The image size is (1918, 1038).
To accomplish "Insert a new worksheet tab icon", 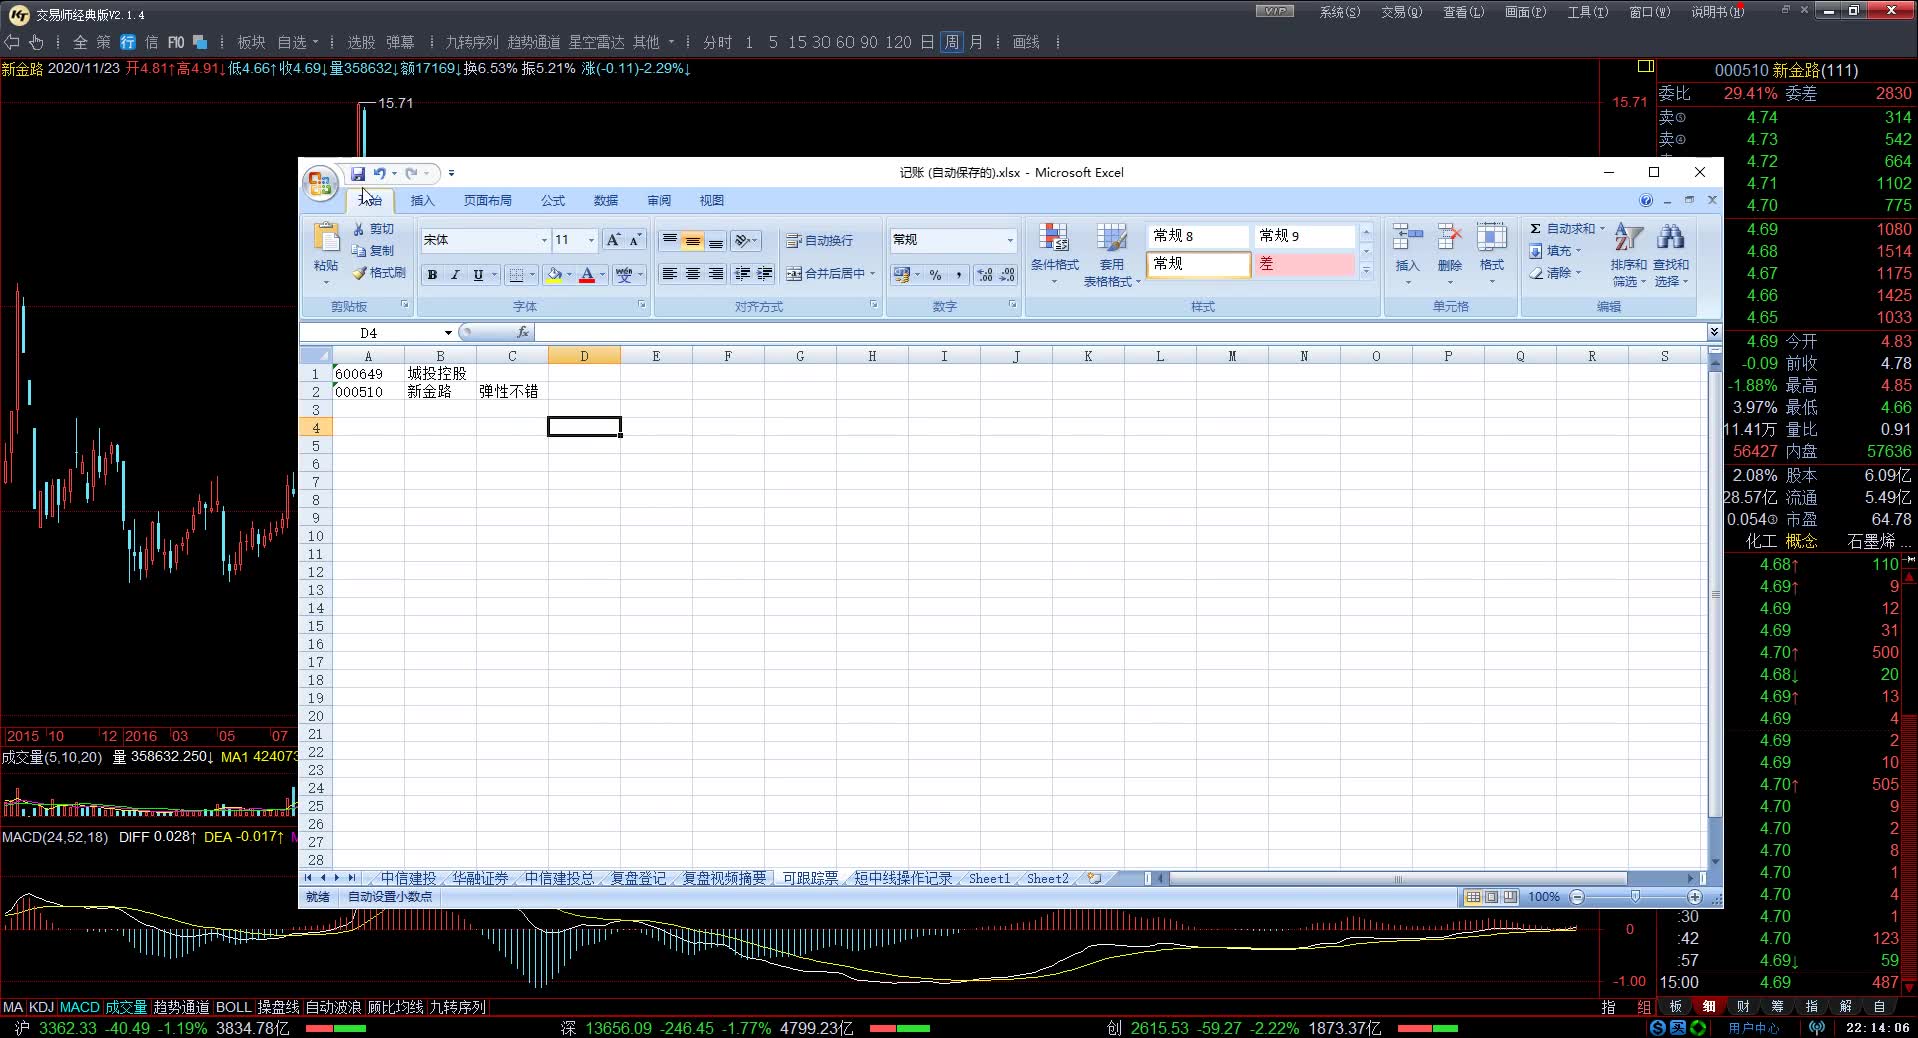I will click(1094, 878).
